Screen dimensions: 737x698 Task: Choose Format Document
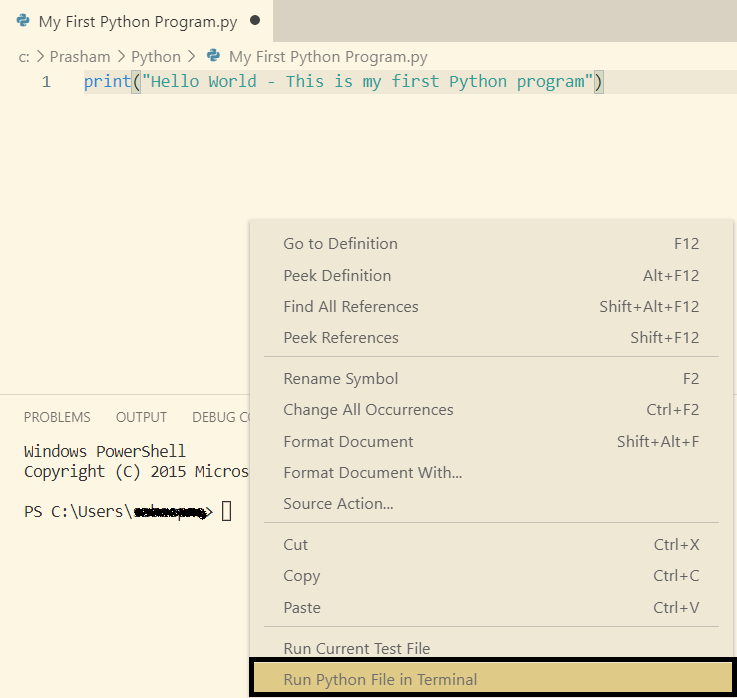coord(348,442)
